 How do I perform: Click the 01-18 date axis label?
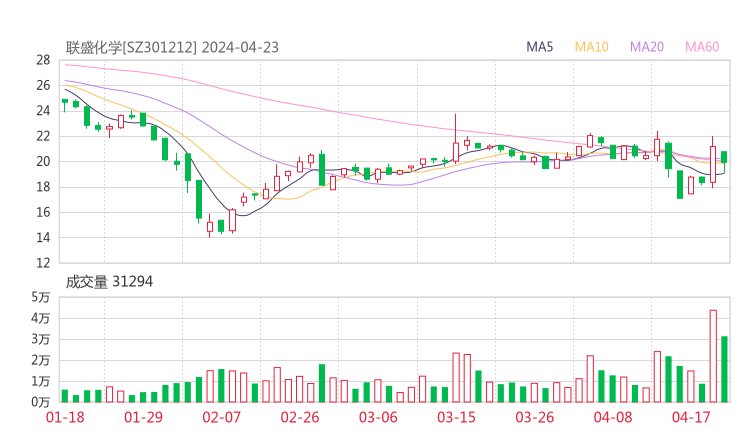[x=65, y=417]
